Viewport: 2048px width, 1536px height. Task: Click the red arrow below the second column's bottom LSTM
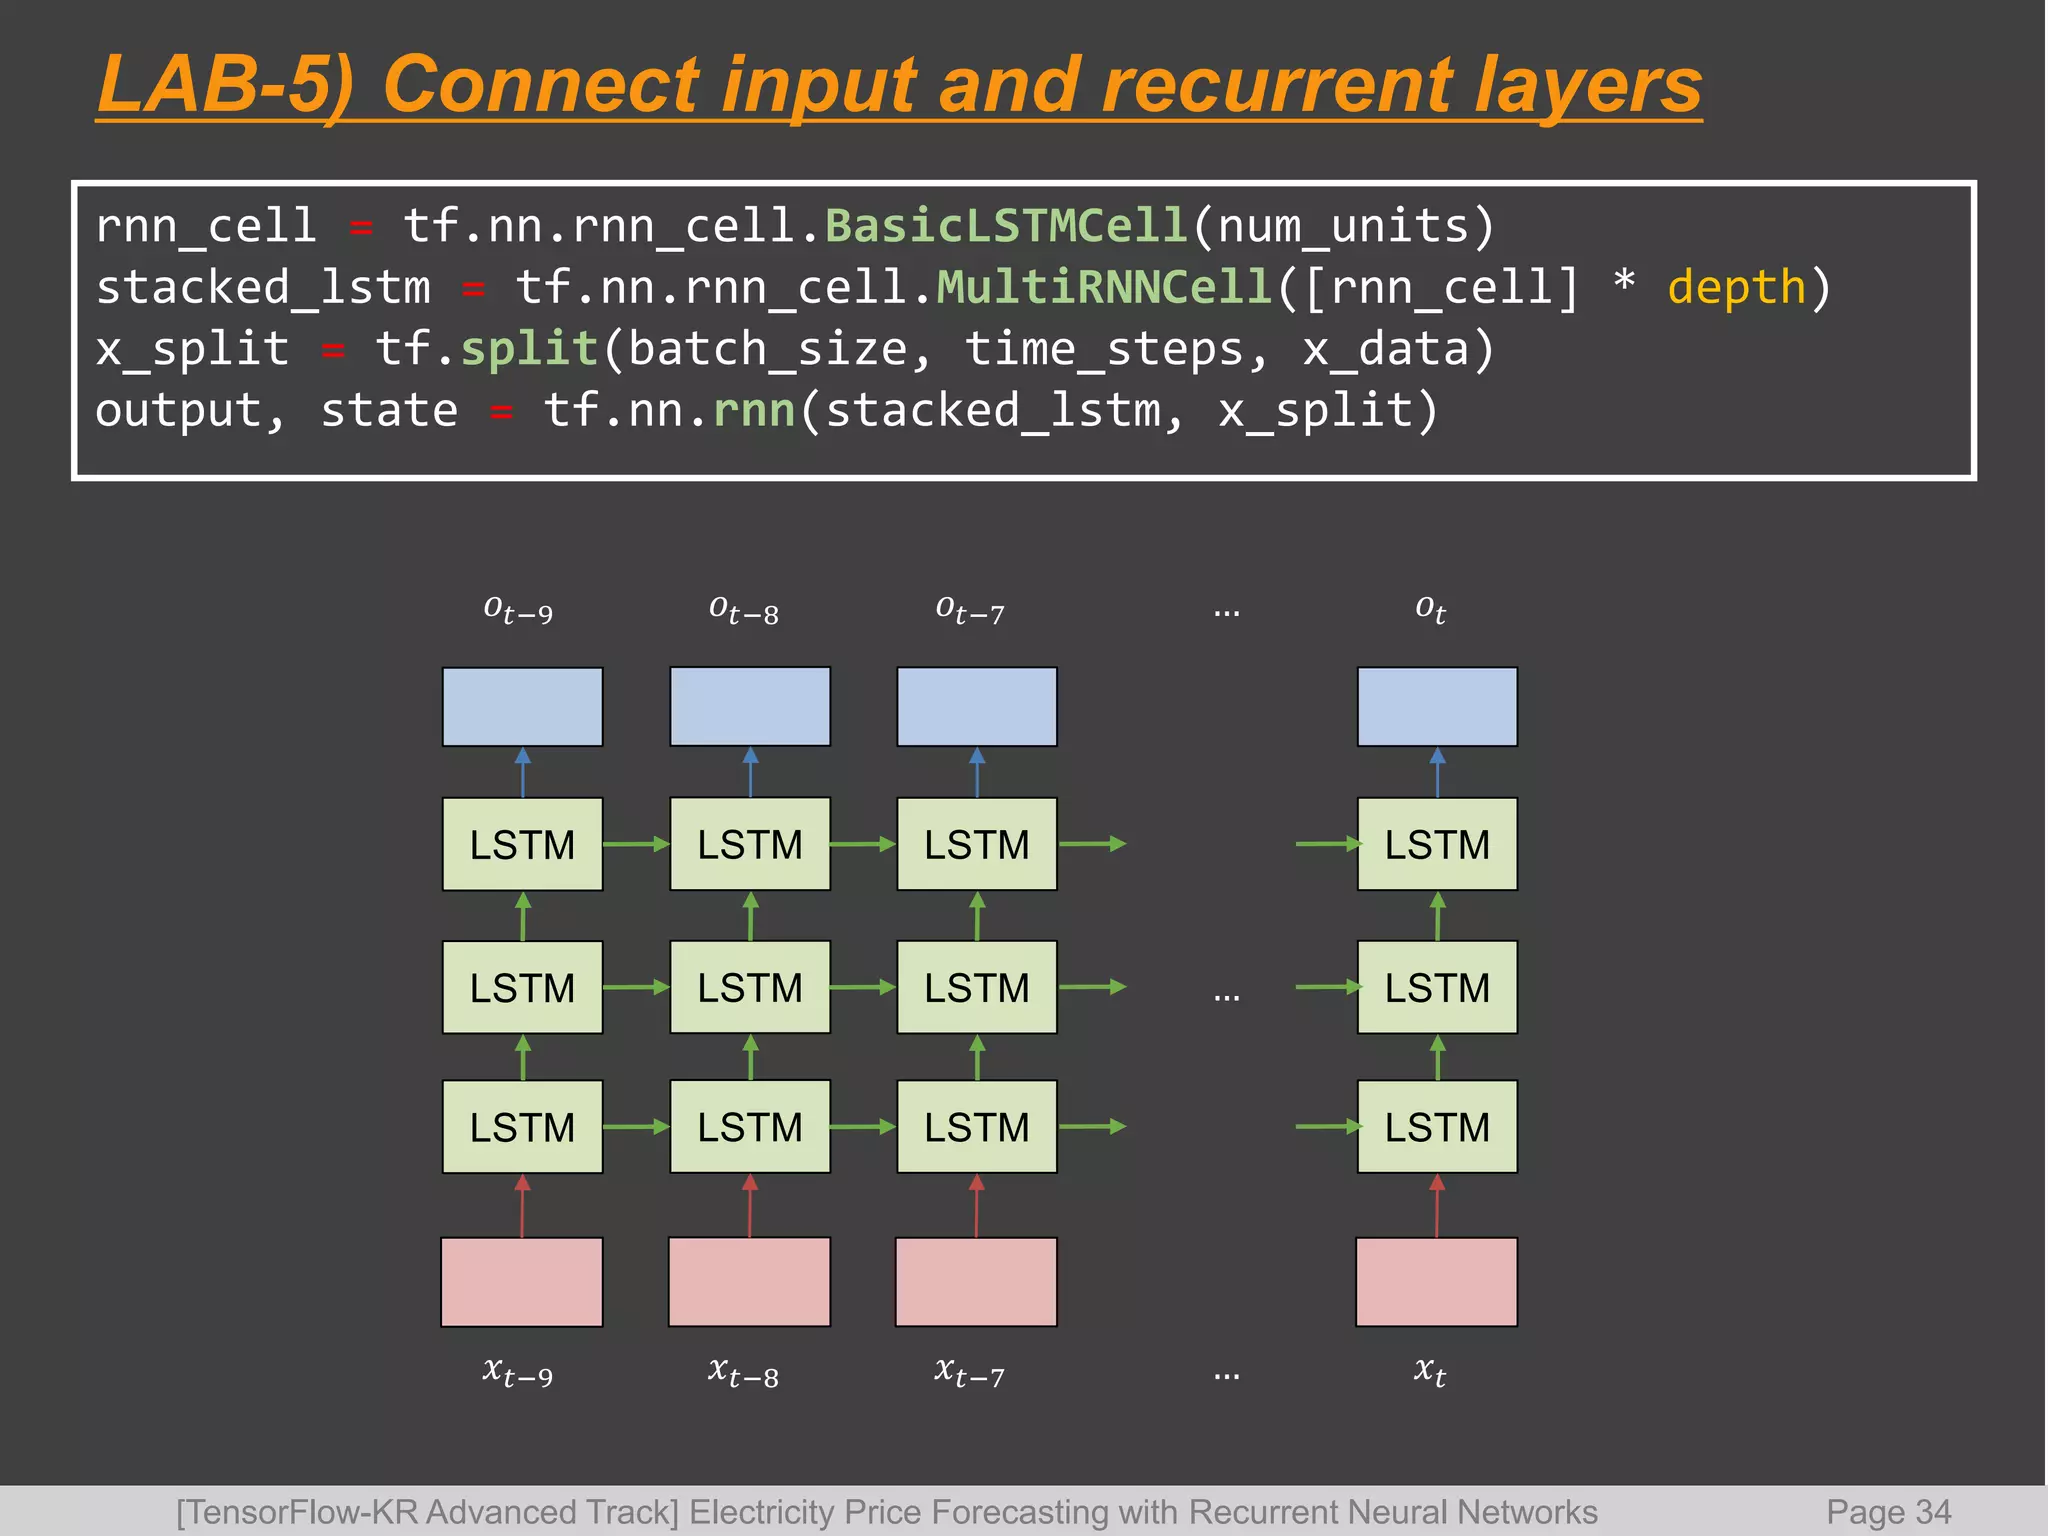(750, 1205)
